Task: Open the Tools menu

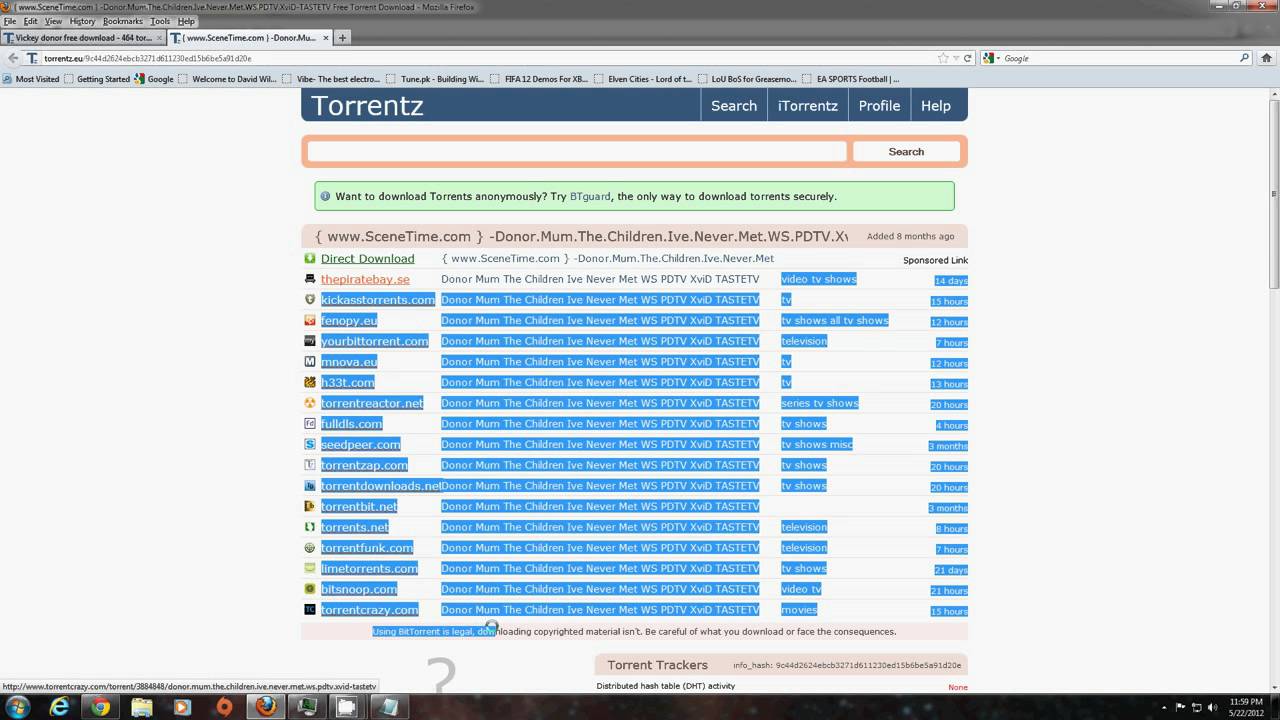Action: pos(160,21)
